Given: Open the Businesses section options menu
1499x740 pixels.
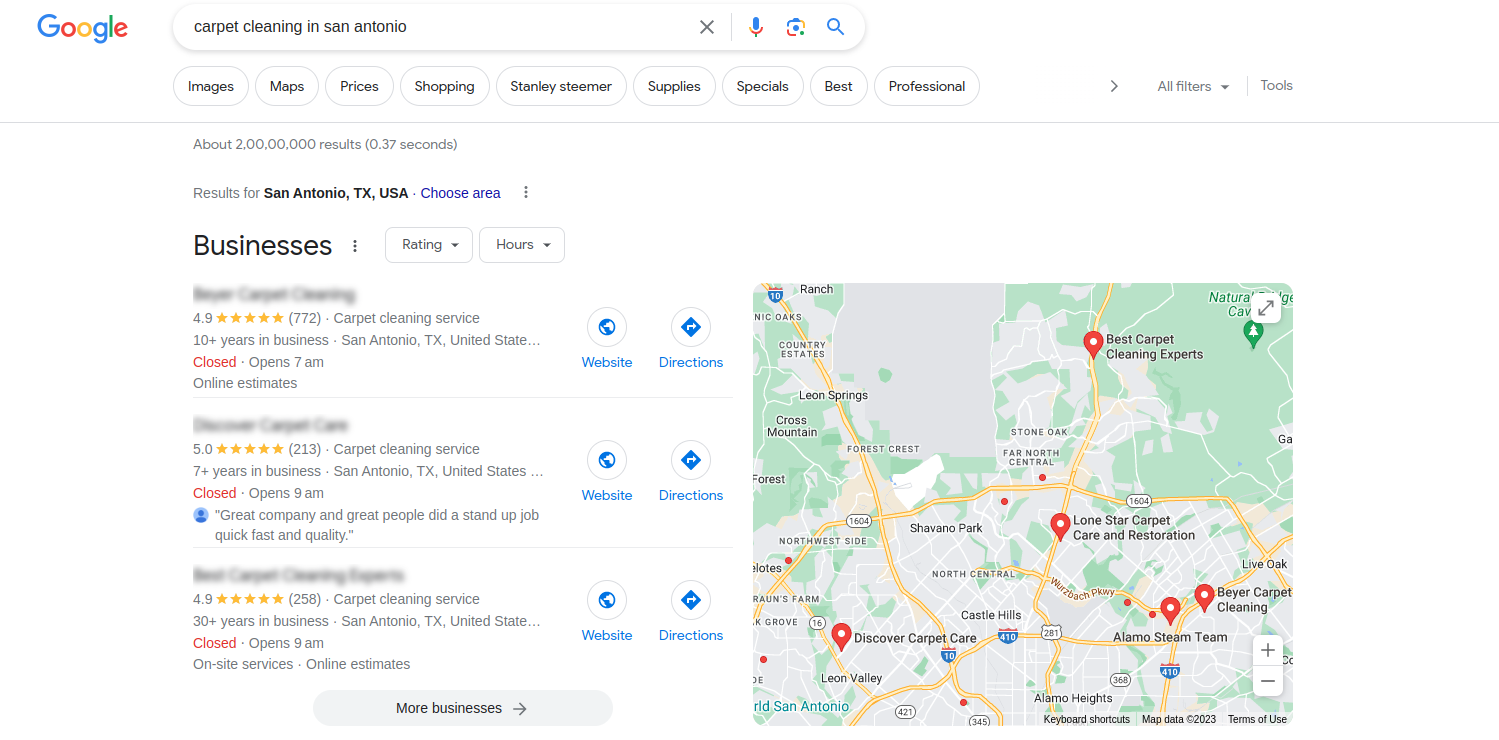Looking at the screenshot, I should [354, 246].
